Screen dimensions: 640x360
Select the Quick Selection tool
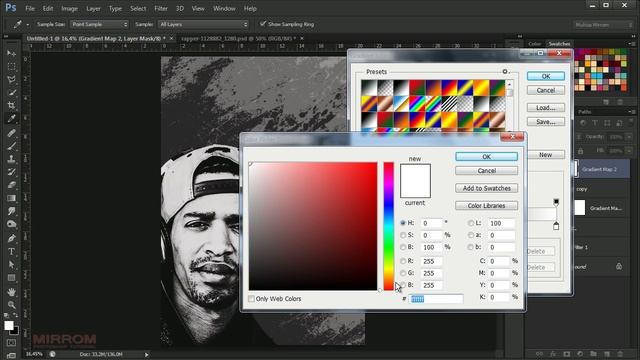click(11, 92)
